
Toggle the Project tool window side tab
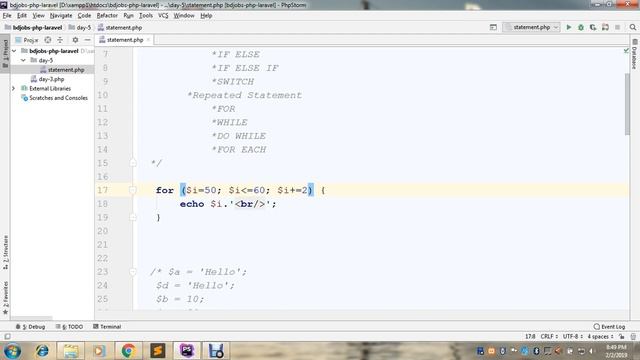pyautogui.click(x=5, y=54)
